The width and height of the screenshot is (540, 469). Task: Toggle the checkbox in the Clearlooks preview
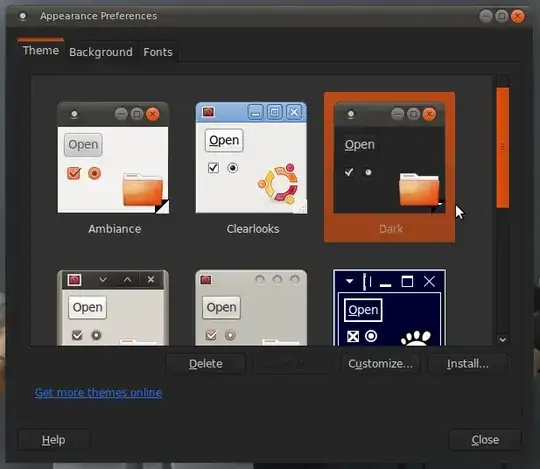coord(213,168)
